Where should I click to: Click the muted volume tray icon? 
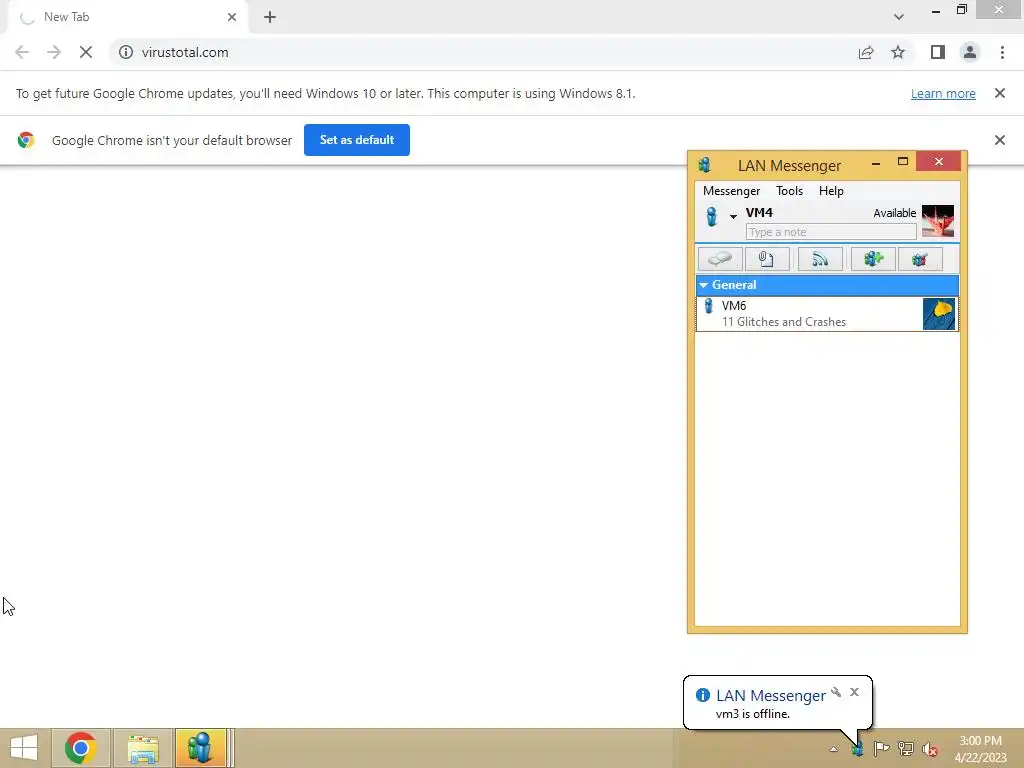click(x=930, y=749)
